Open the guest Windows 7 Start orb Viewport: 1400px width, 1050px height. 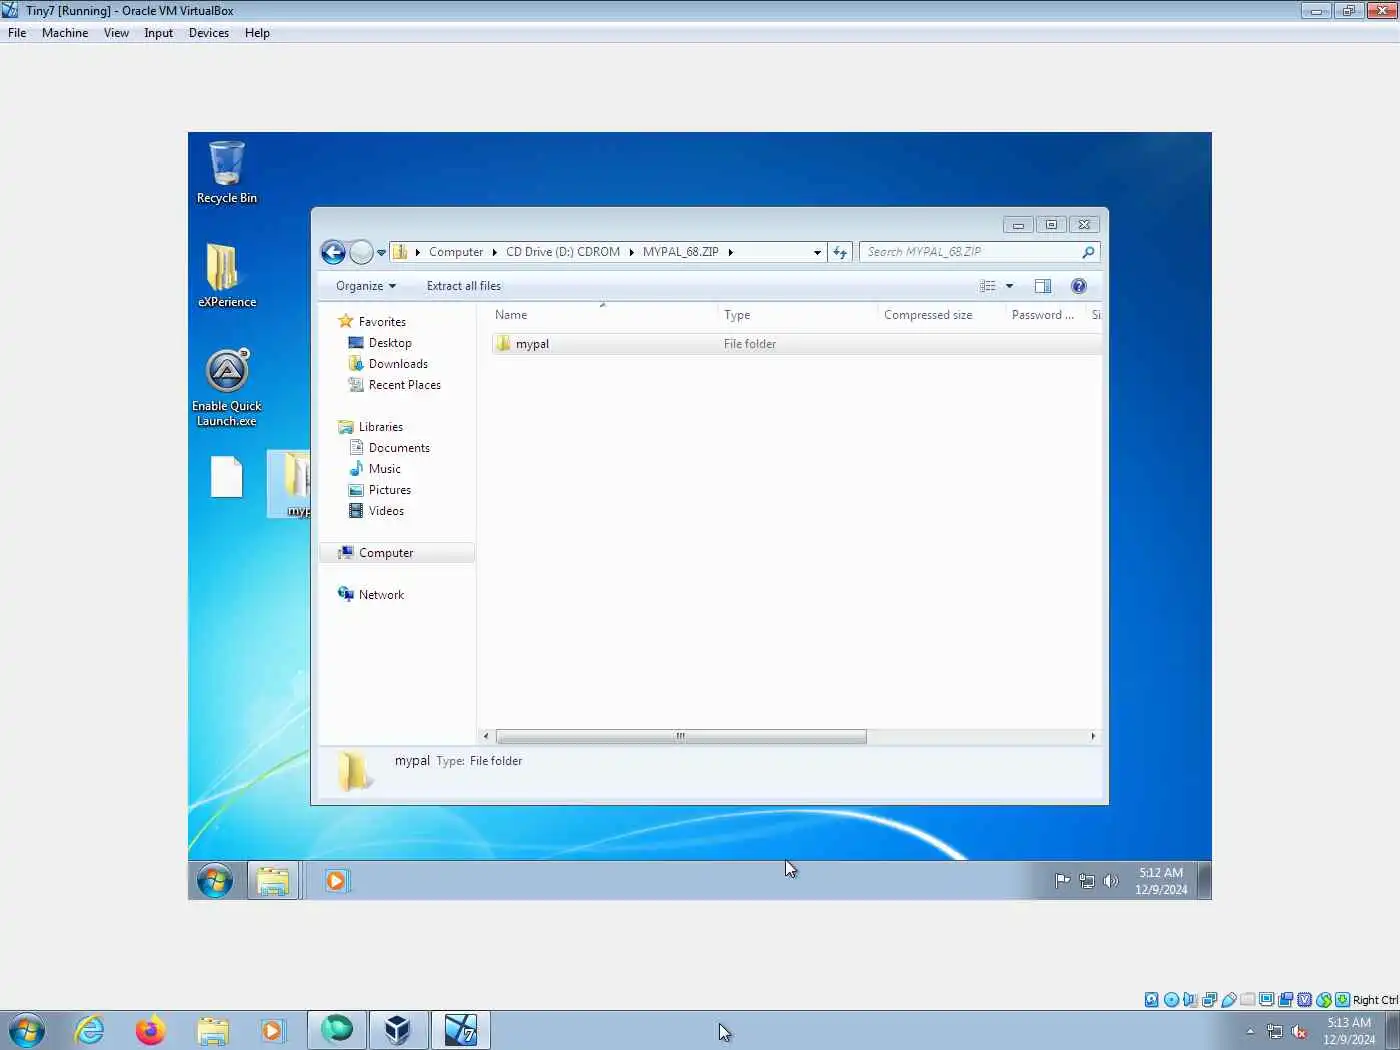point(215,881)
